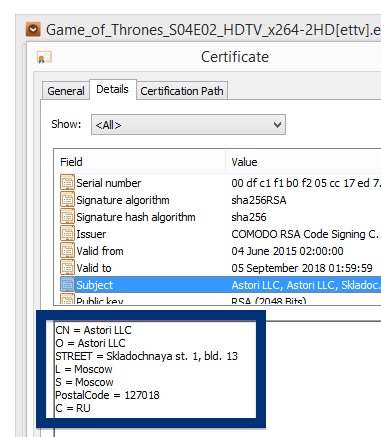Click the sha256 hash value
The image size is (381, 437).
(x=249, y=217)
